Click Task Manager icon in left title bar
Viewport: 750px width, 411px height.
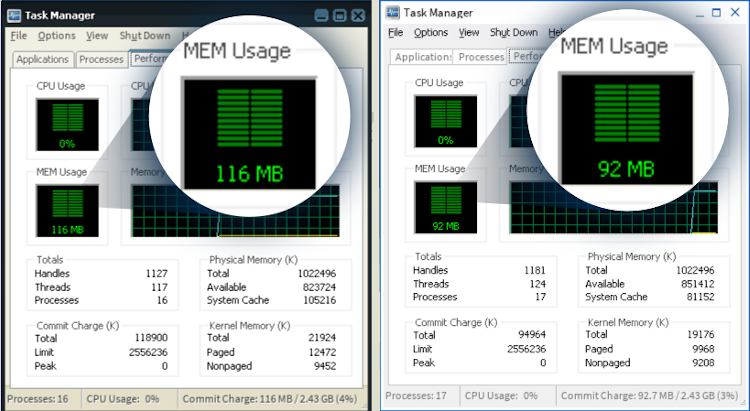pos(14,15)
